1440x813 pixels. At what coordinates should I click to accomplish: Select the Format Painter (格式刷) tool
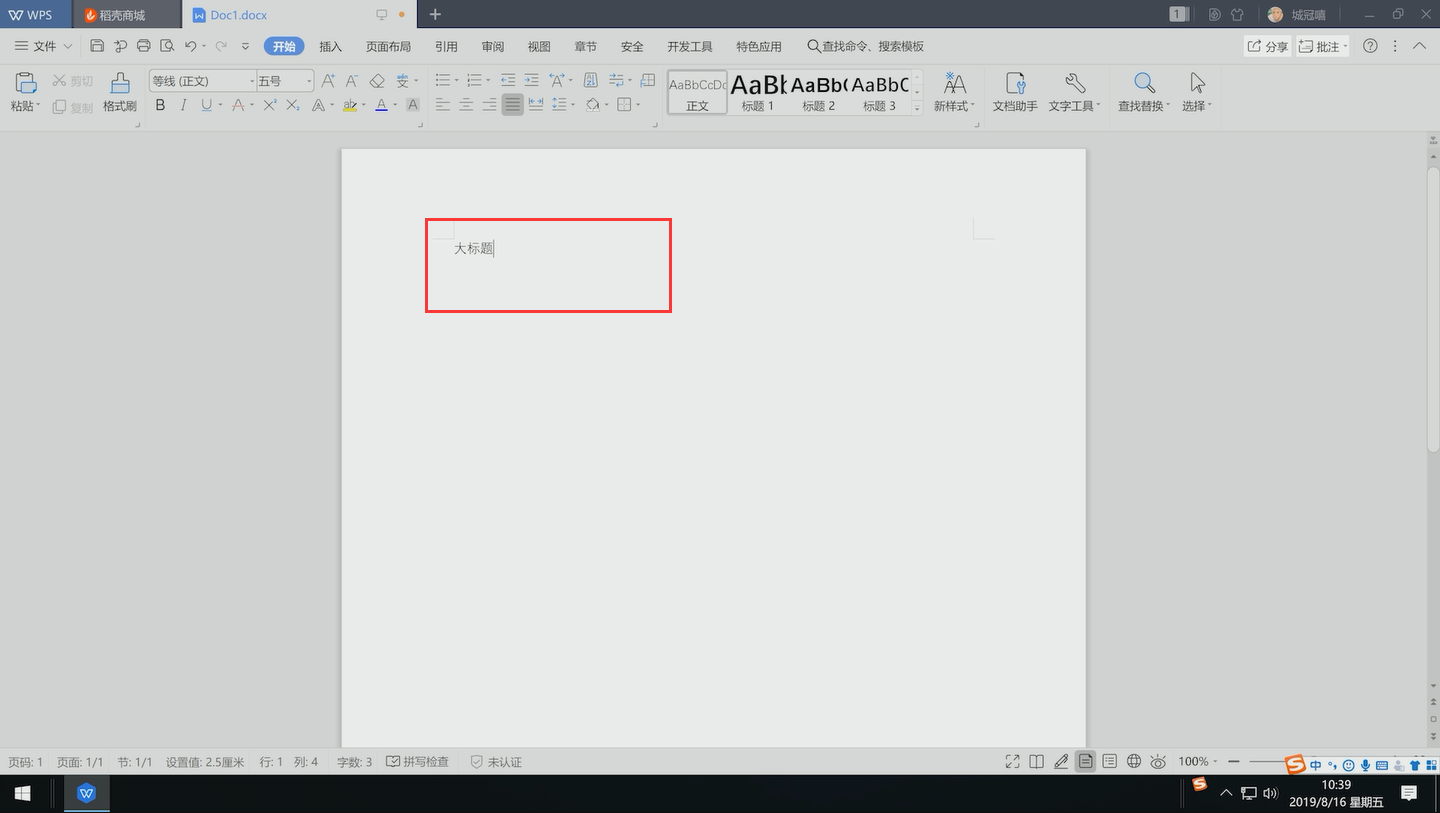120,92
